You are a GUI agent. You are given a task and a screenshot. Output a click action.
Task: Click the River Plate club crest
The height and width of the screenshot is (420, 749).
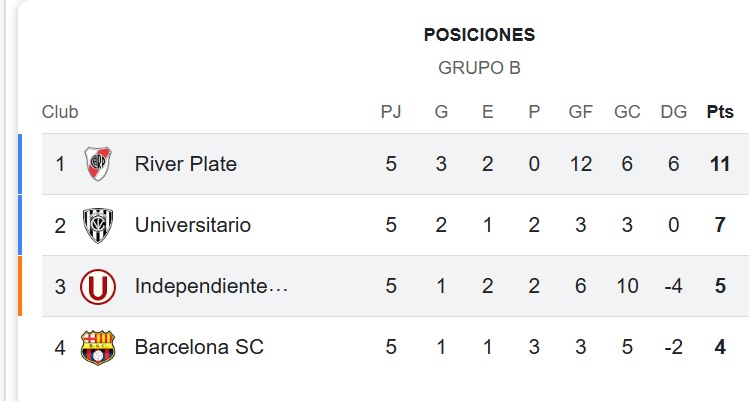[x=98, y=163]
